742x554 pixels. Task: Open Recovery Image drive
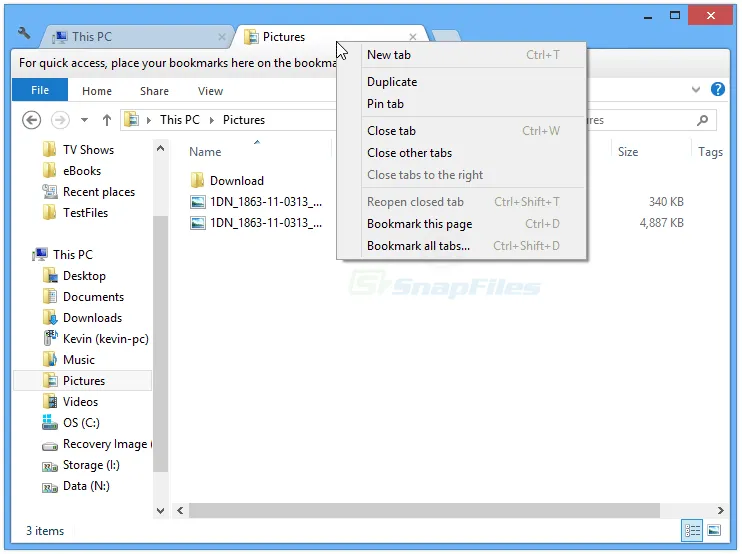point(97,444)
